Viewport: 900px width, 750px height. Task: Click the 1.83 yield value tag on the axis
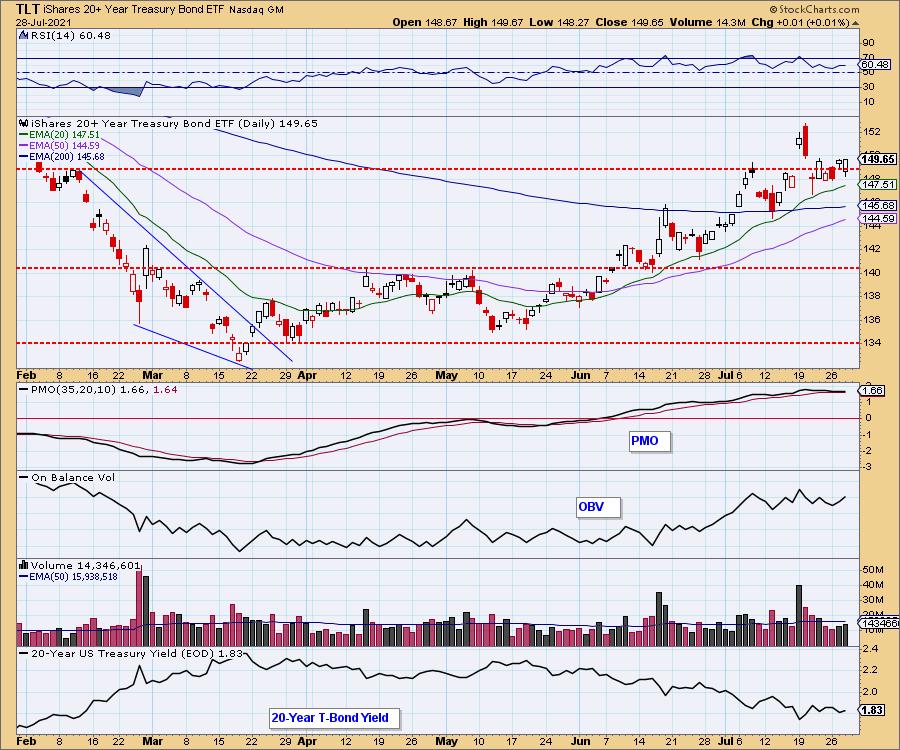872,710
